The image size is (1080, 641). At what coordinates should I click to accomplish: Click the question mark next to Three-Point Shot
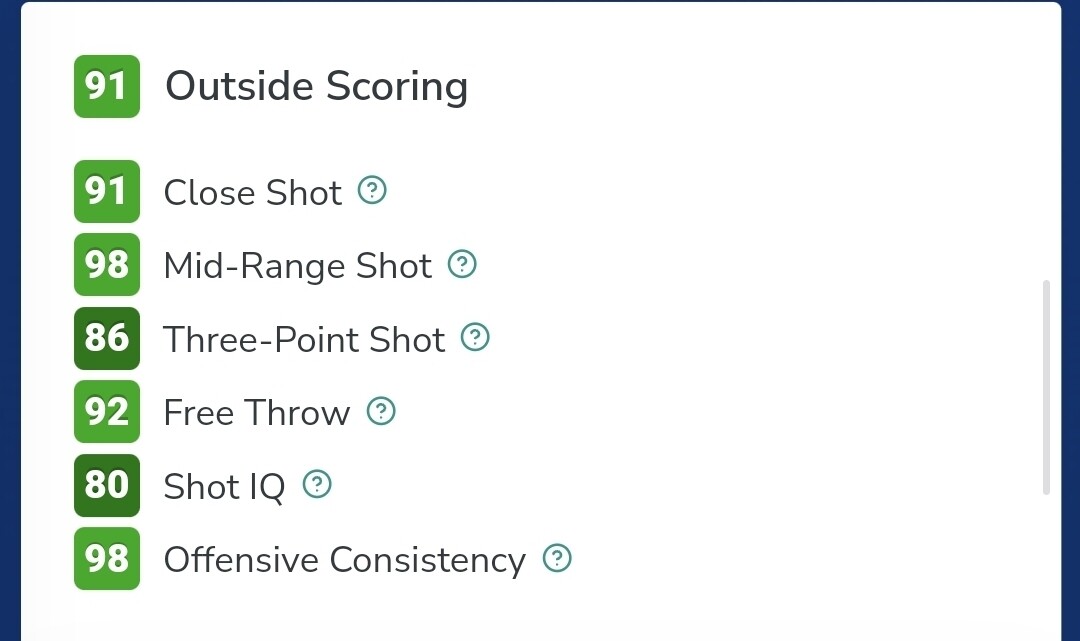coord(475,338)
